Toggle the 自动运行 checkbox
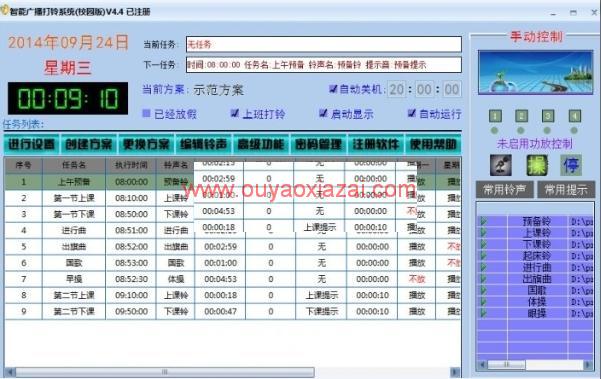The width and height of the screenshot is (601, 379). tap(412, 113)
